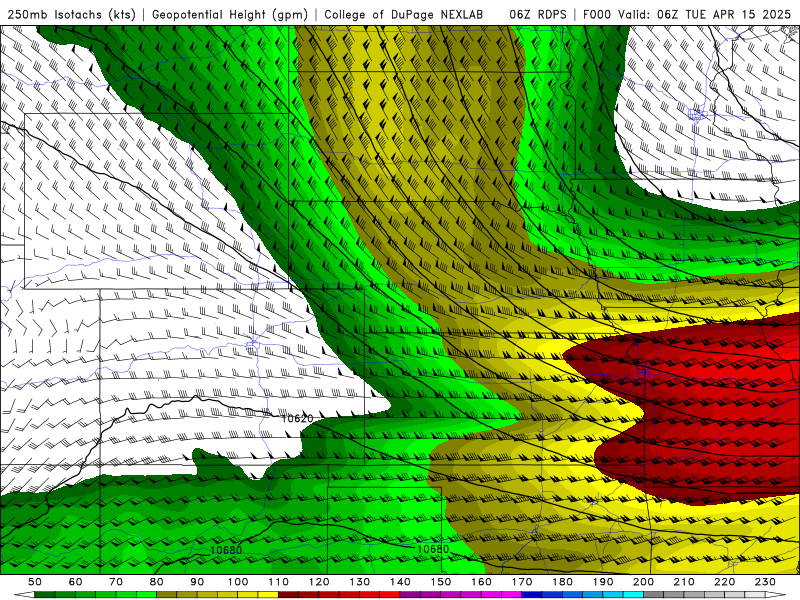Click the 70 knot colorbar label

(x=116, y=582)
